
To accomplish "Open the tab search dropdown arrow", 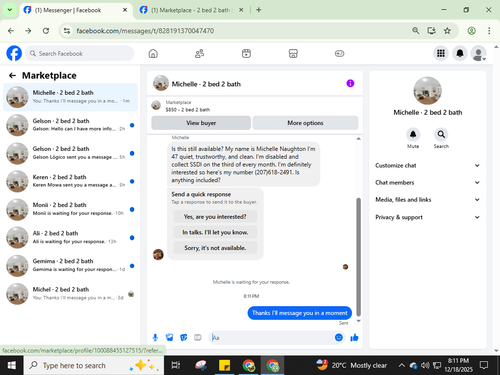I will [x=10, y=10].
